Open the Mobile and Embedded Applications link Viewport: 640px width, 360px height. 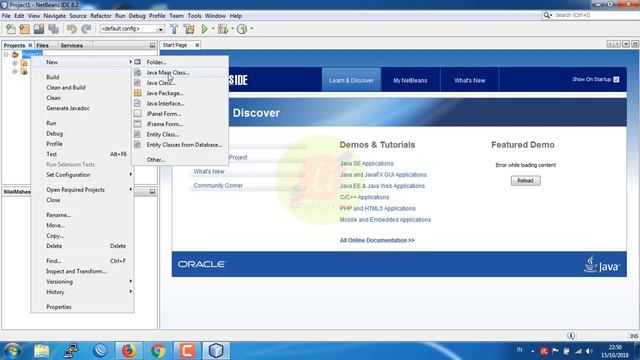(385, 220)
